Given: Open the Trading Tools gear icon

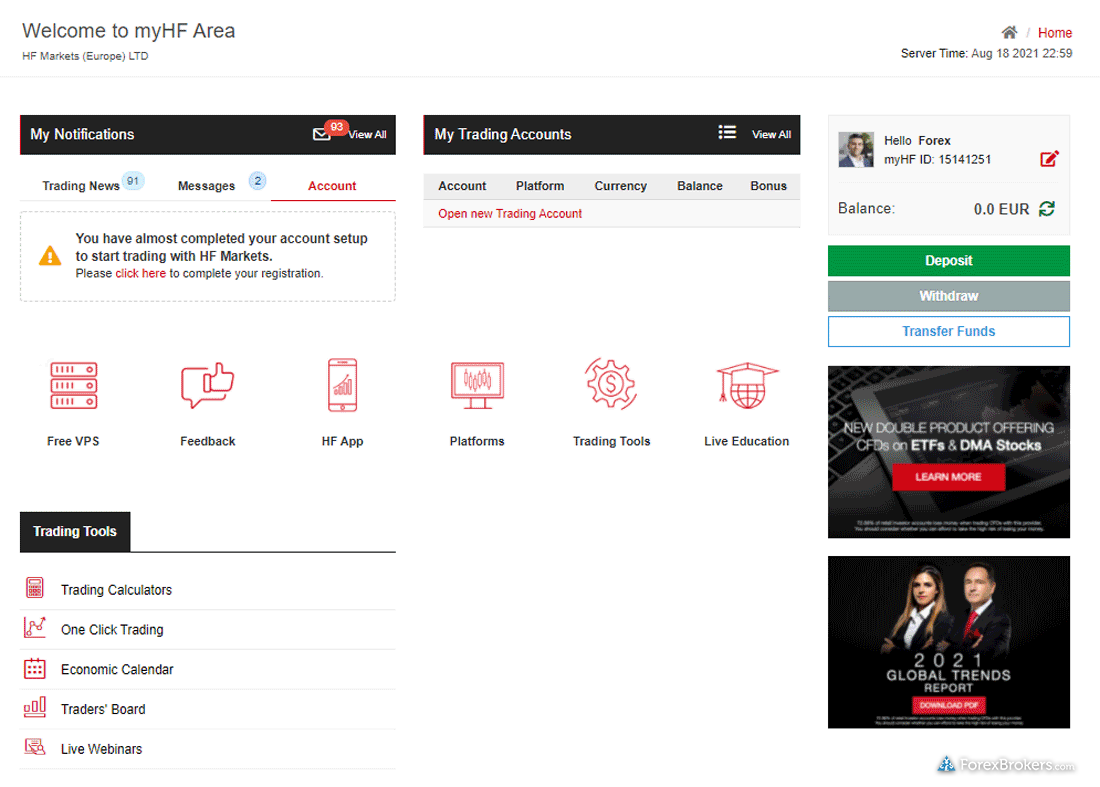Looking at the screenshot, I should tap(611, 384).
